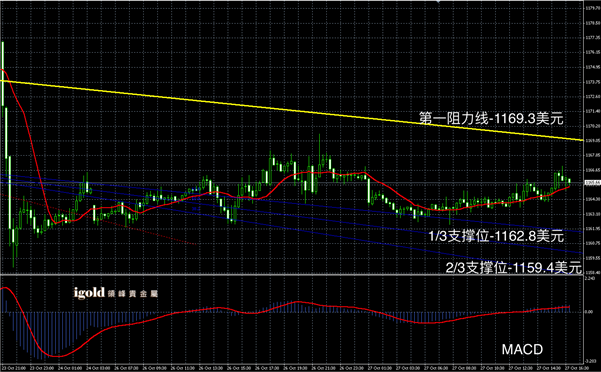The image size is (601, 372).
Task: Select the yellow resistance trend line
Action: click(291, 110)
